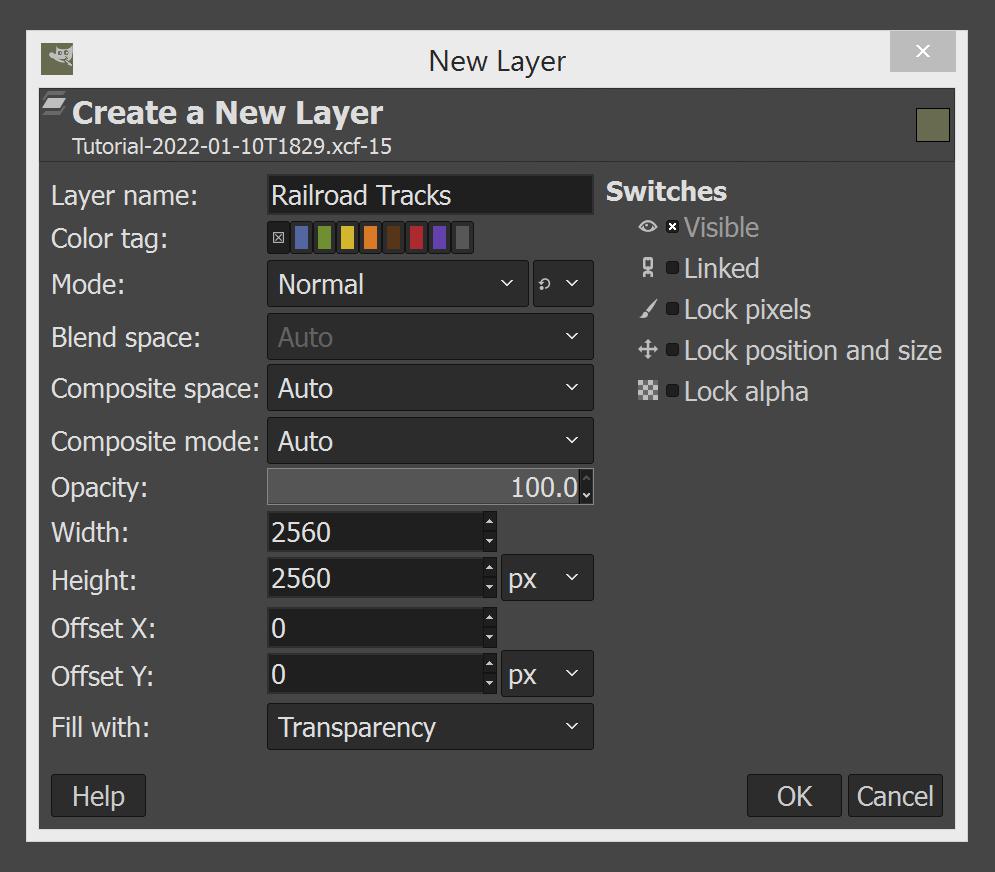Viewport: 995px width, 872px height.
Task: Open the Composite mode Auto dropdown
Action: (x=430, y=440)
